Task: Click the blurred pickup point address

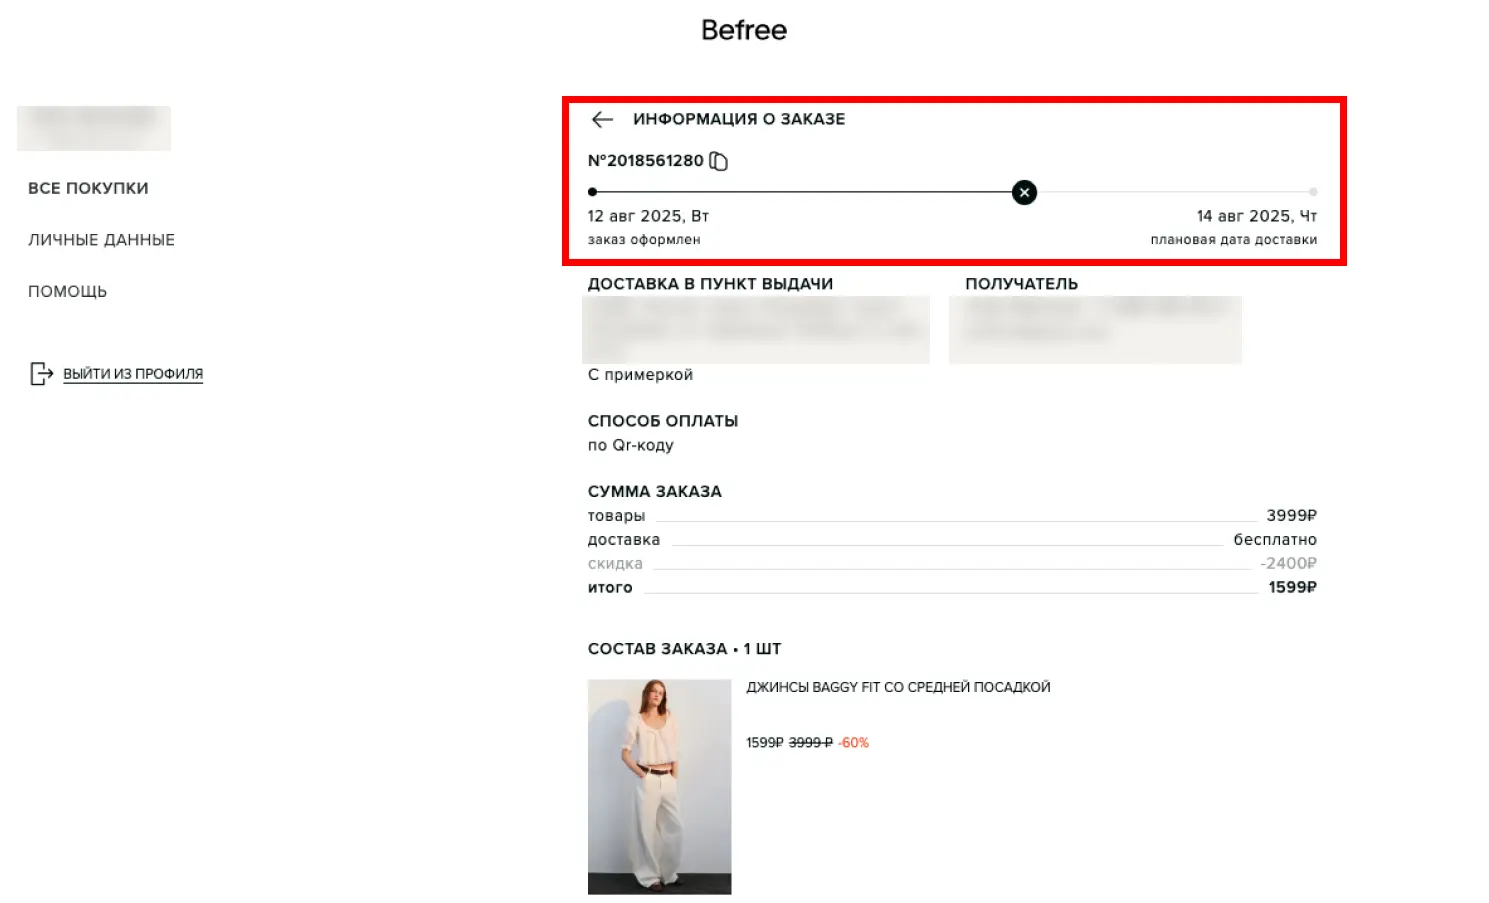Action: click(756, 330)
